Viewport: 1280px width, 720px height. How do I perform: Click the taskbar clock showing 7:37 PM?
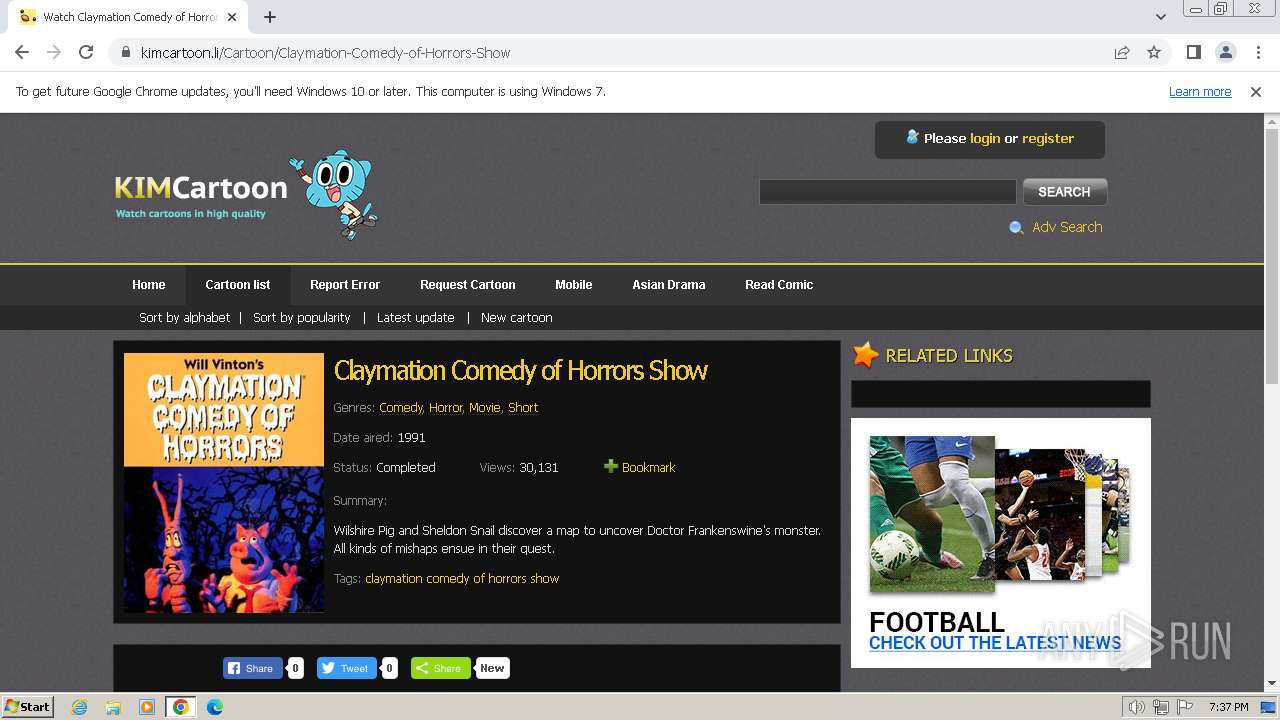point(1228,707)
